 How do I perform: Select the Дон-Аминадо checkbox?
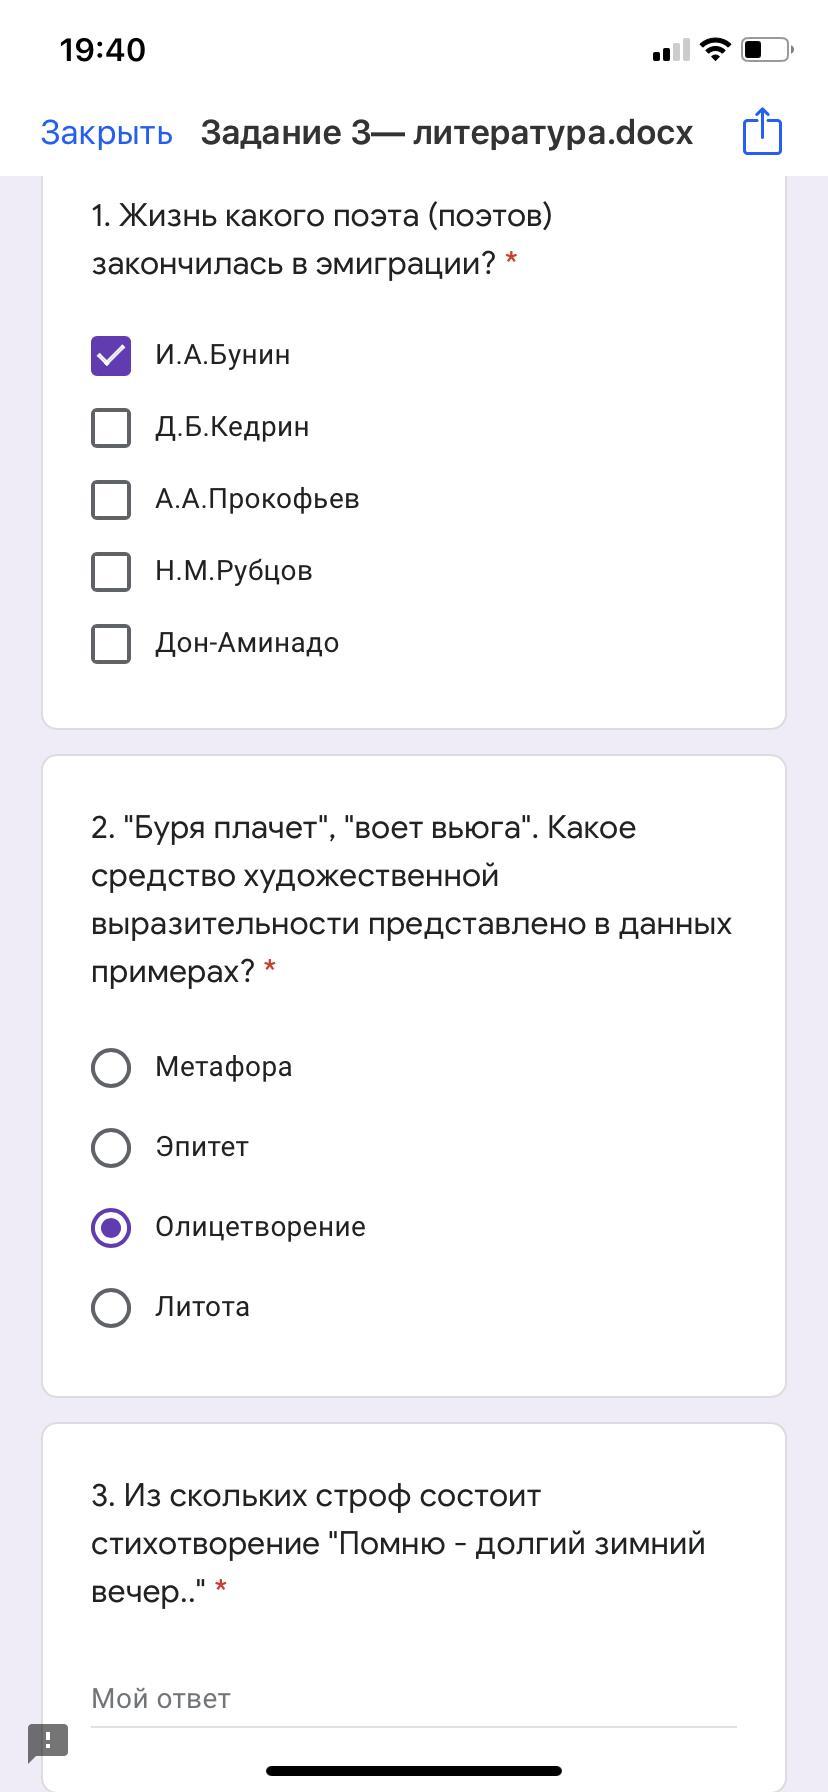(x=111, y=644)
